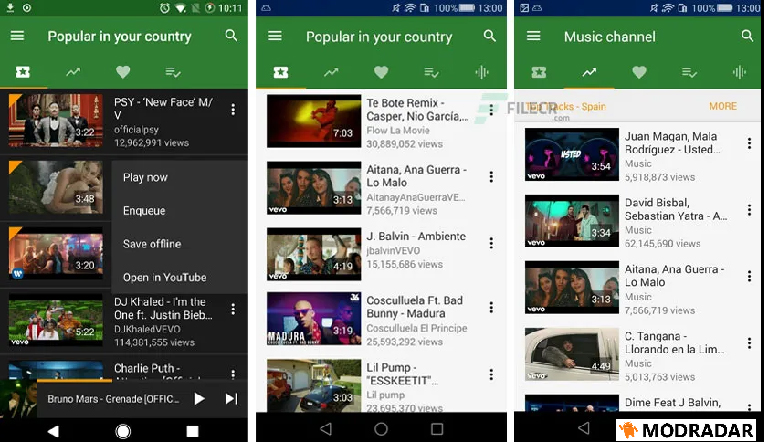Tap MORE link for Top Tracks Spain
This screenshot has width=764, height=442.
click(723, 106)
